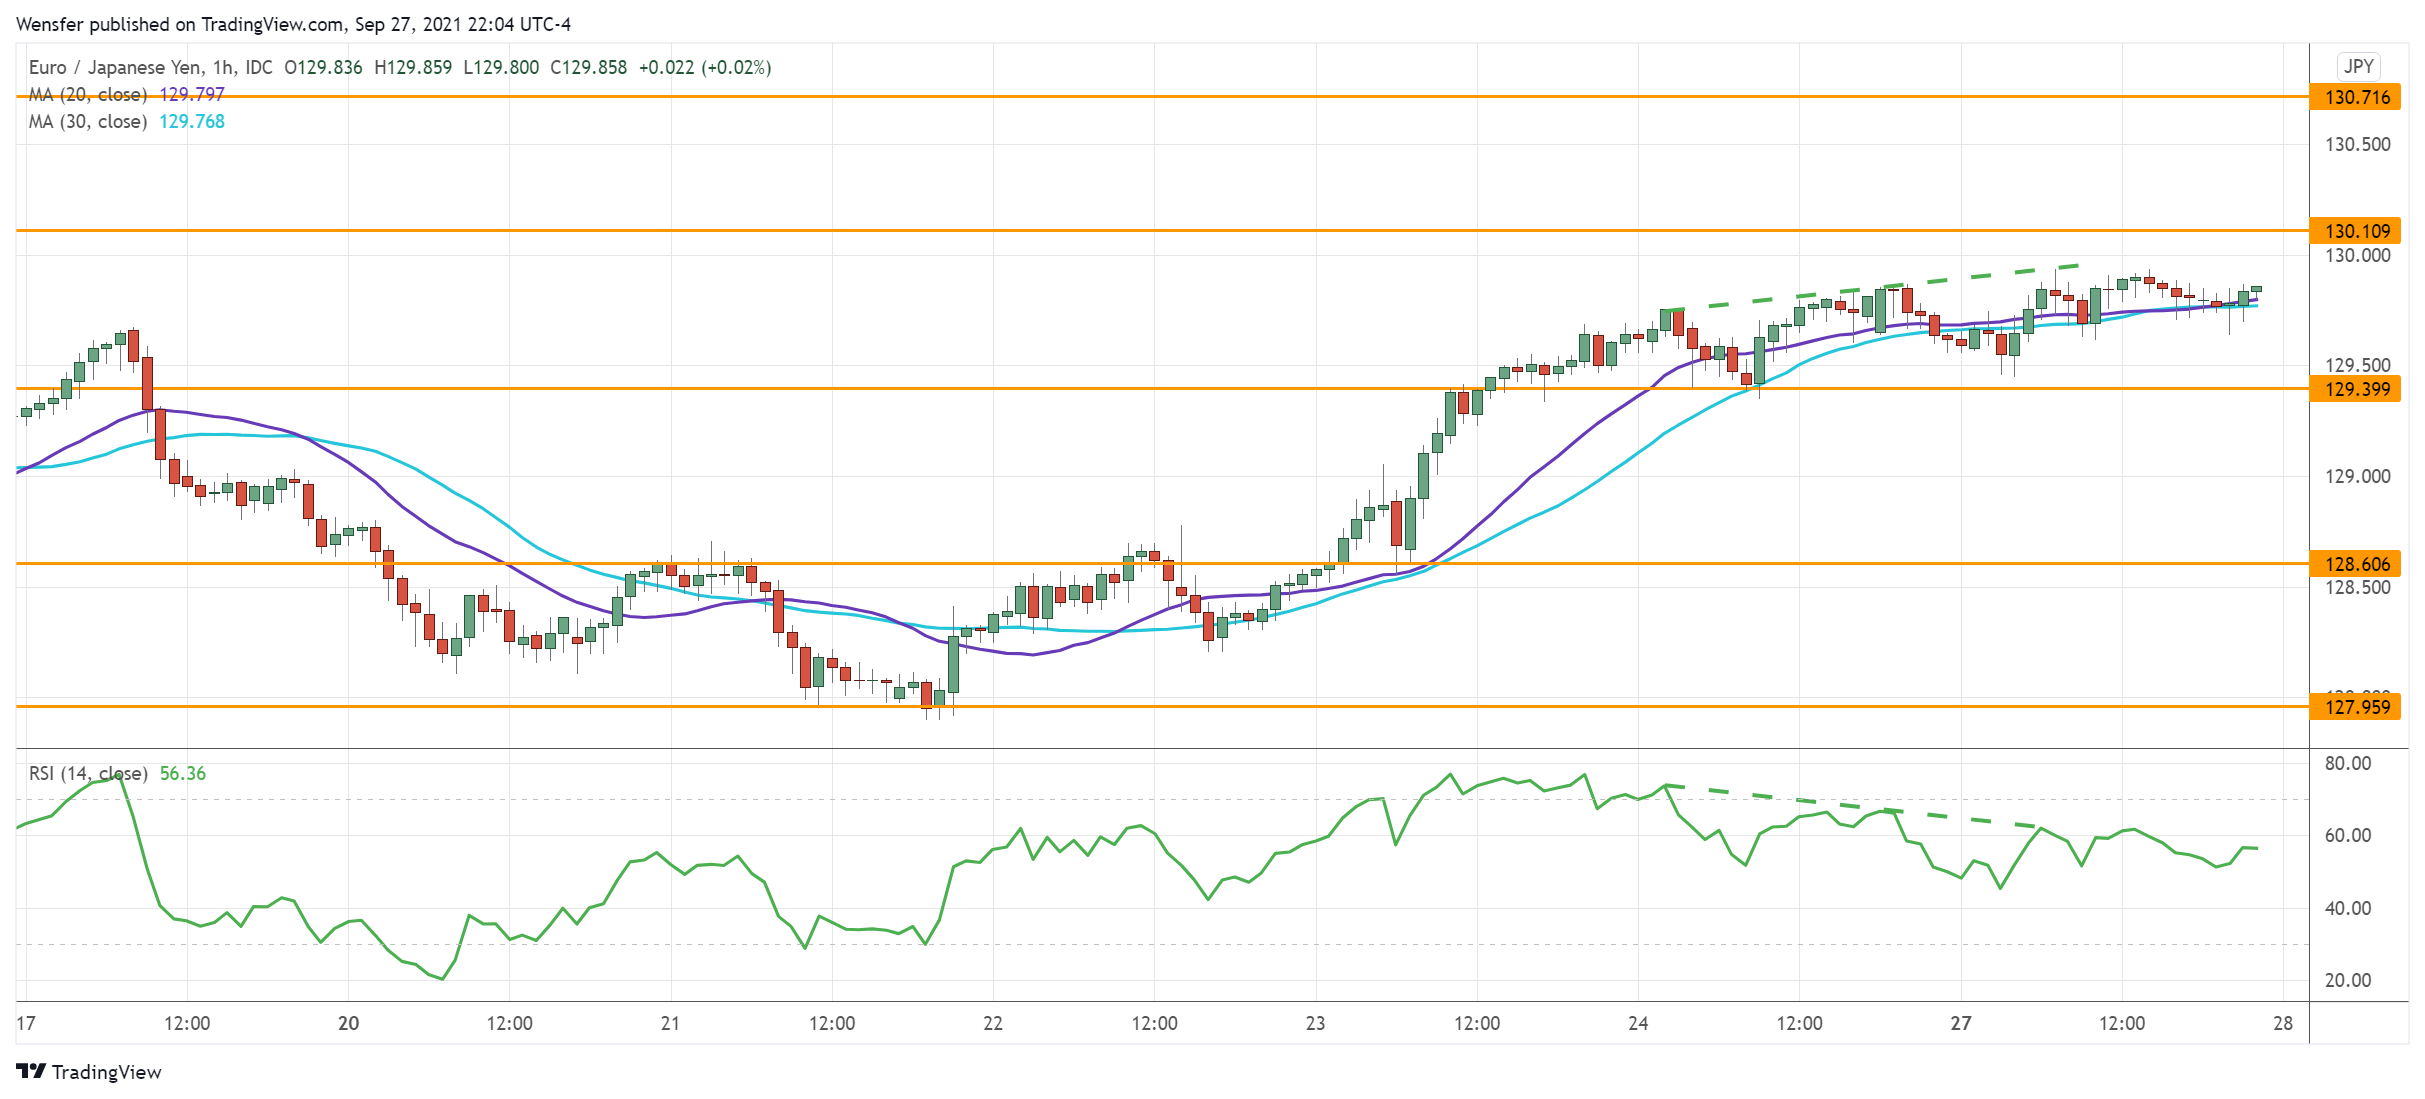
Task: Click the TradingView logo icon
Action: 31,1071
